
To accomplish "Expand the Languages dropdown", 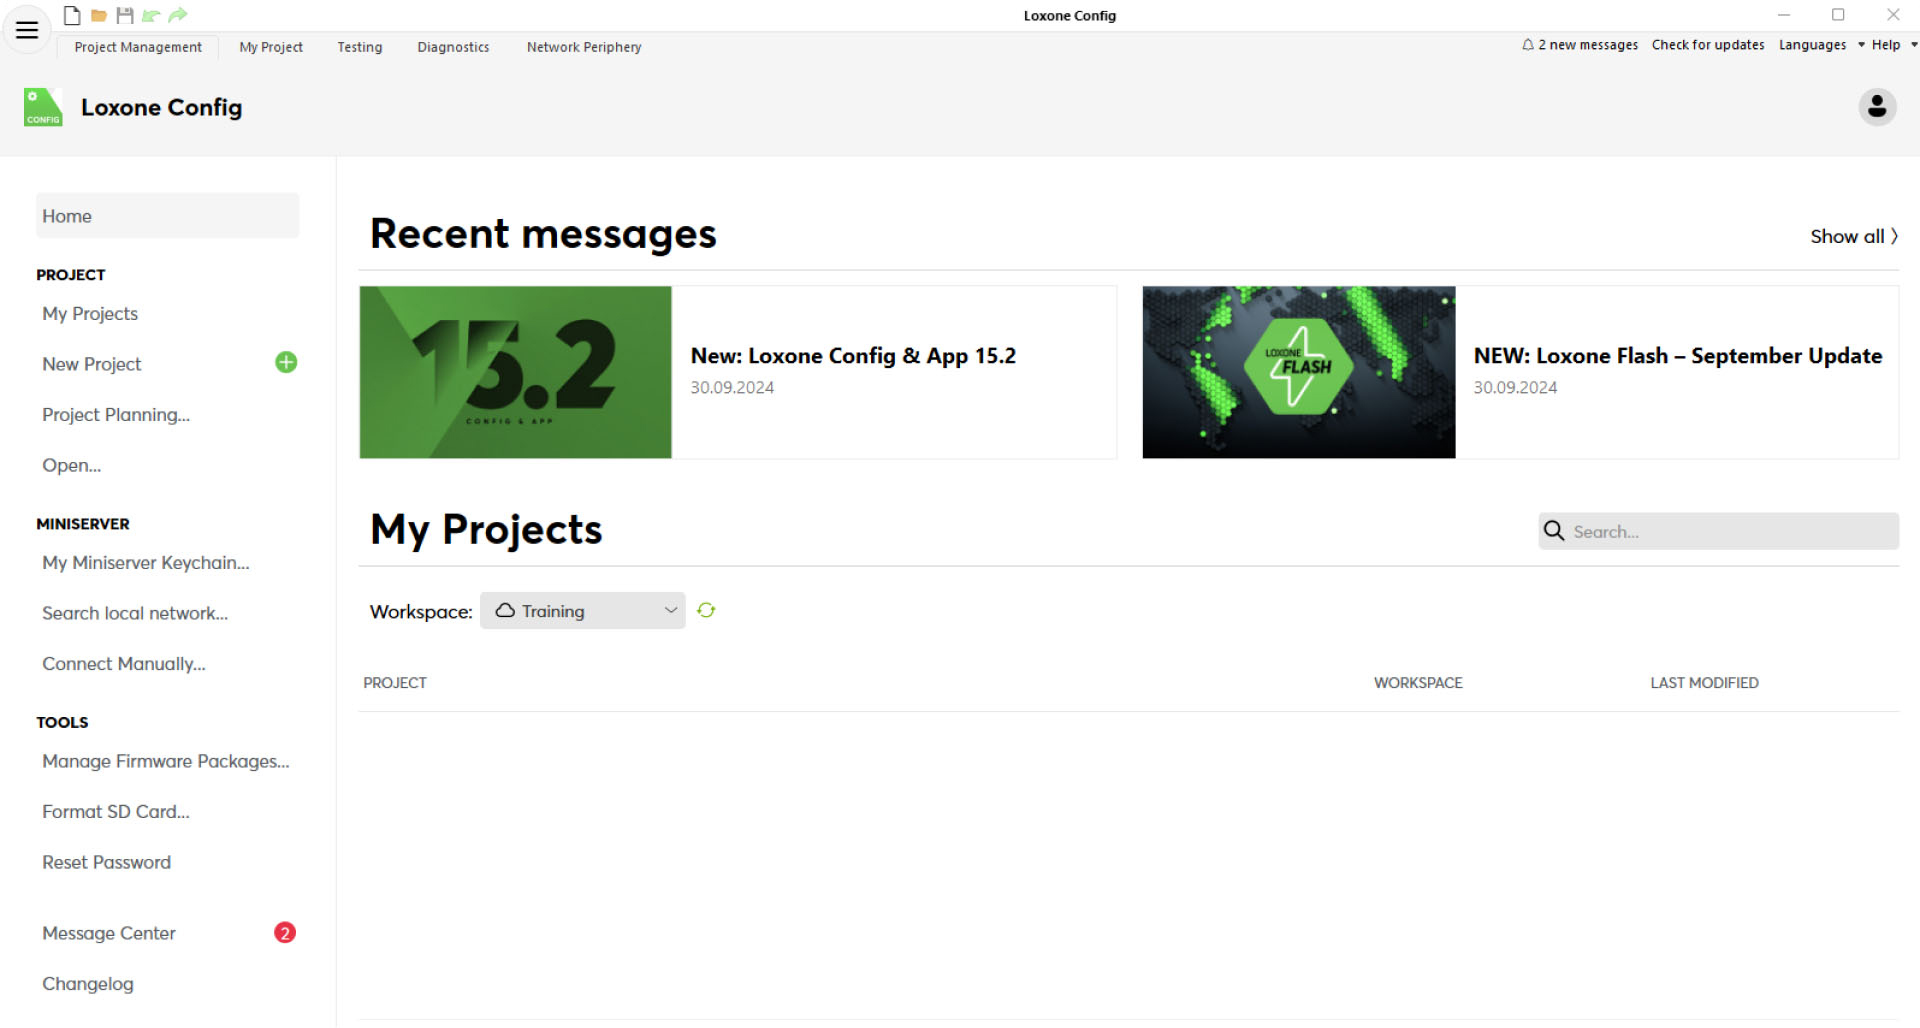I will pyautogui.click(x=1819, y=44).
